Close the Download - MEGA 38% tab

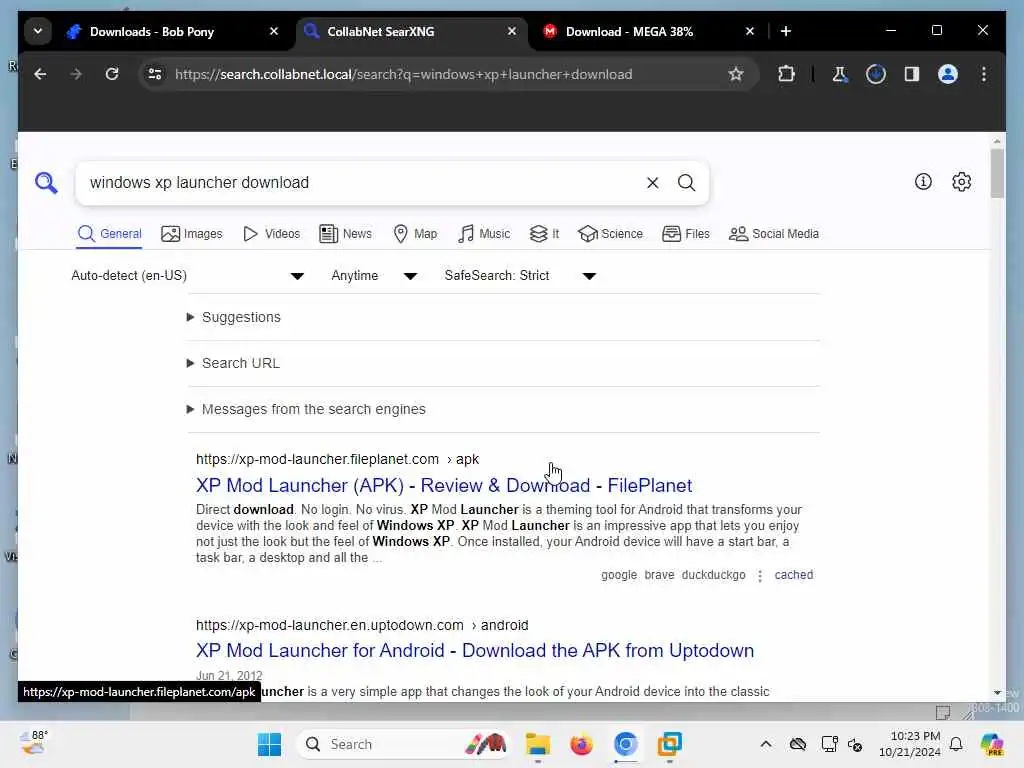click(x=750, y=31)
